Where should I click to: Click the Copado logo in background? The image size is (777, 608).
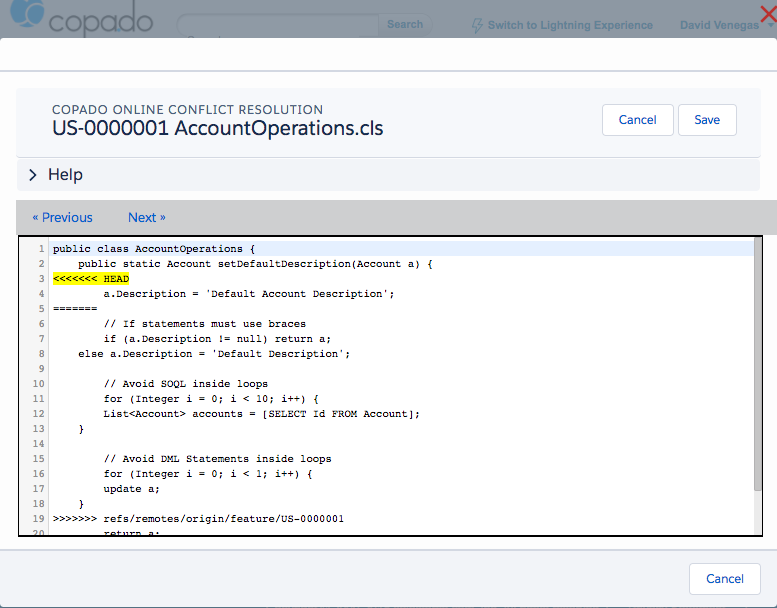click(x=82, y=19)
